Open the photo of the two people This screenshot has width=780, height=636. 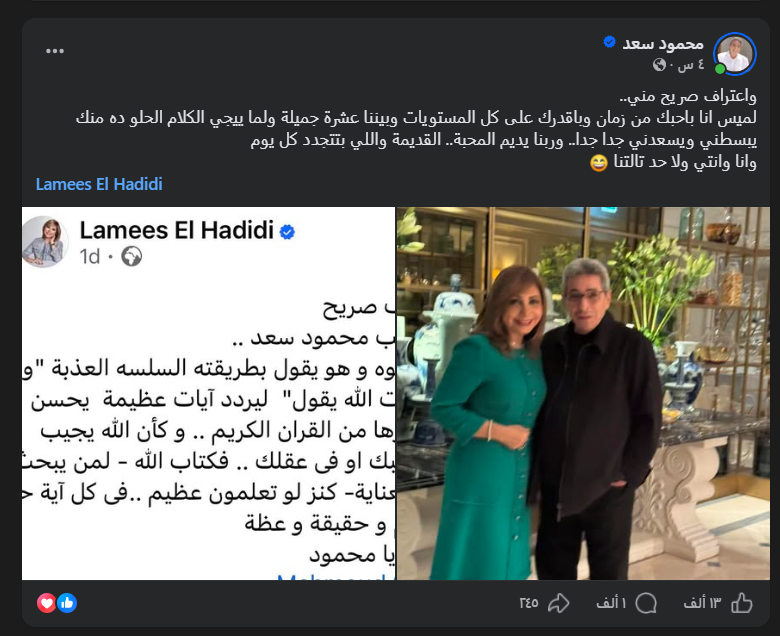click(583, 393)
